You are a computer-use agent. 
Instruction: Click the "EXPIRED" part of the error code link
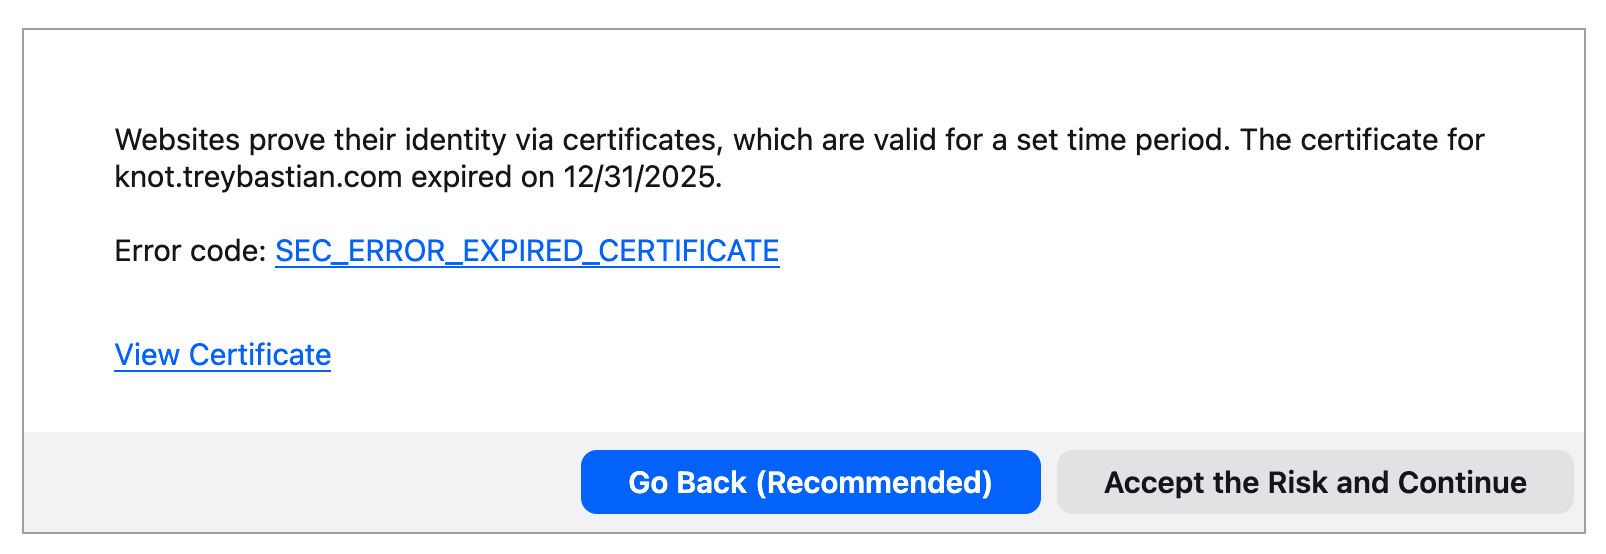pyautogui.click(x=523, y=251)
